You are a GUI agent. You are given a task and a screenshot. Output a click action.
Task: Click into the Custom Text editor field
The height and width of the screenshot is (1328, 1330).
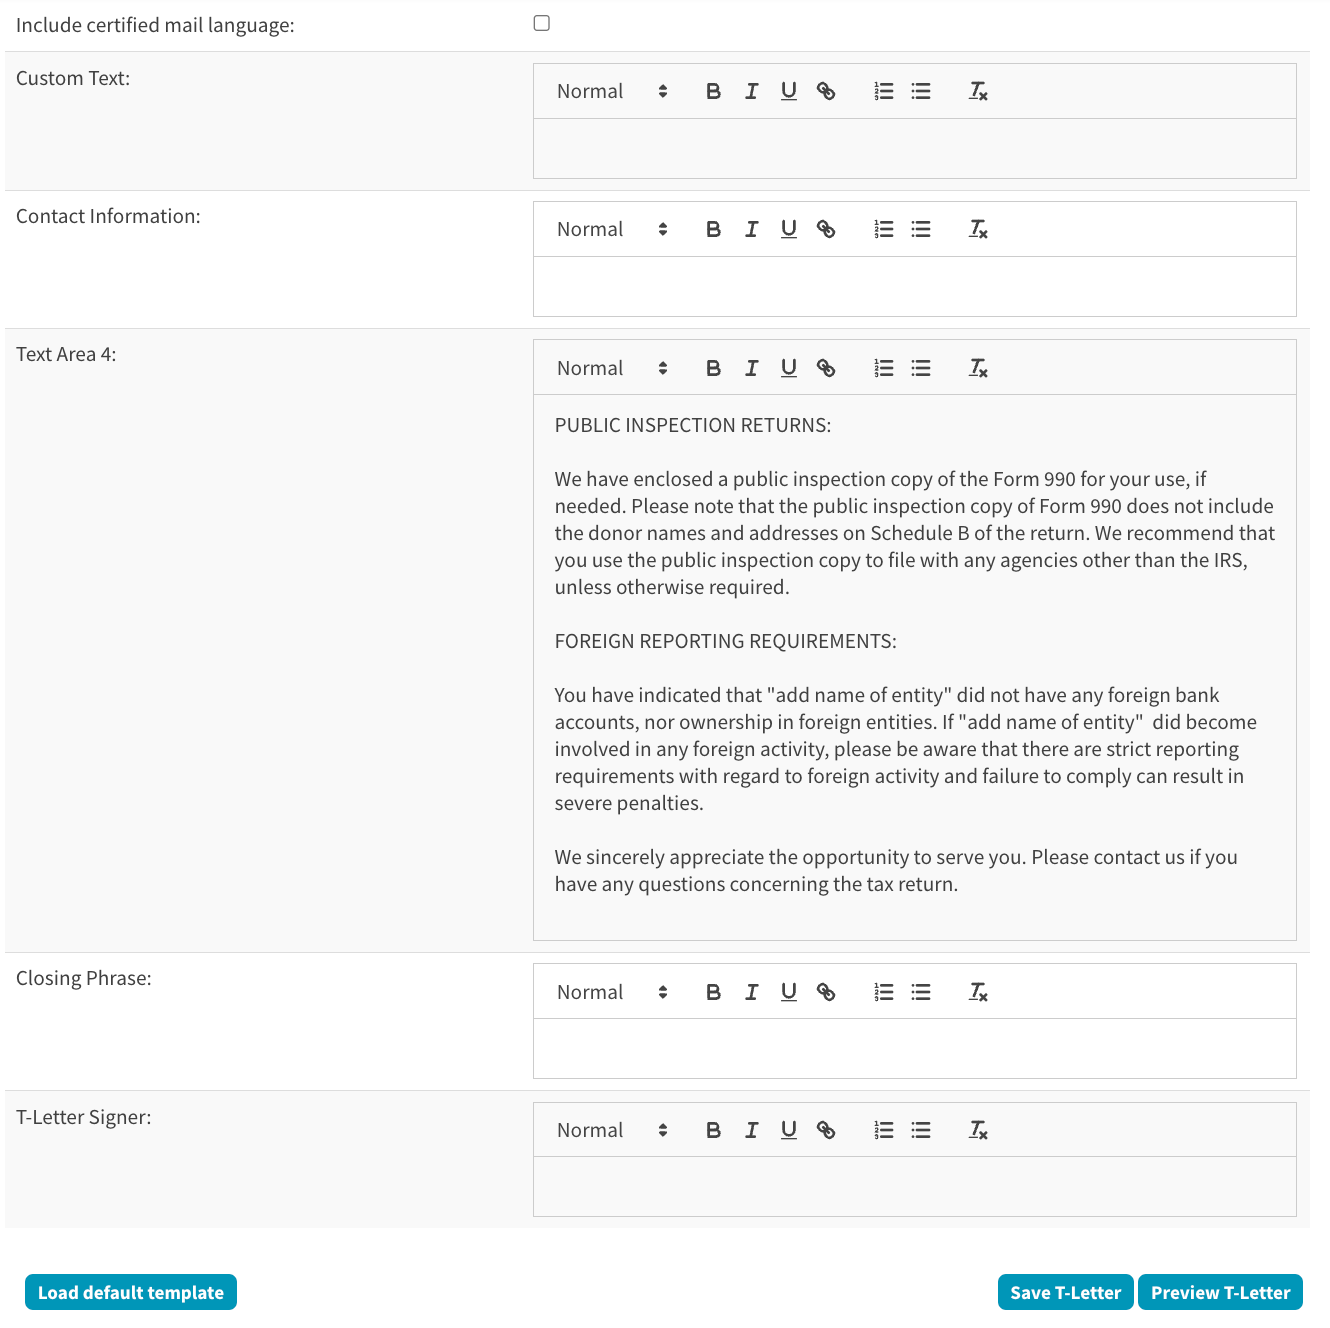(914, 148)
